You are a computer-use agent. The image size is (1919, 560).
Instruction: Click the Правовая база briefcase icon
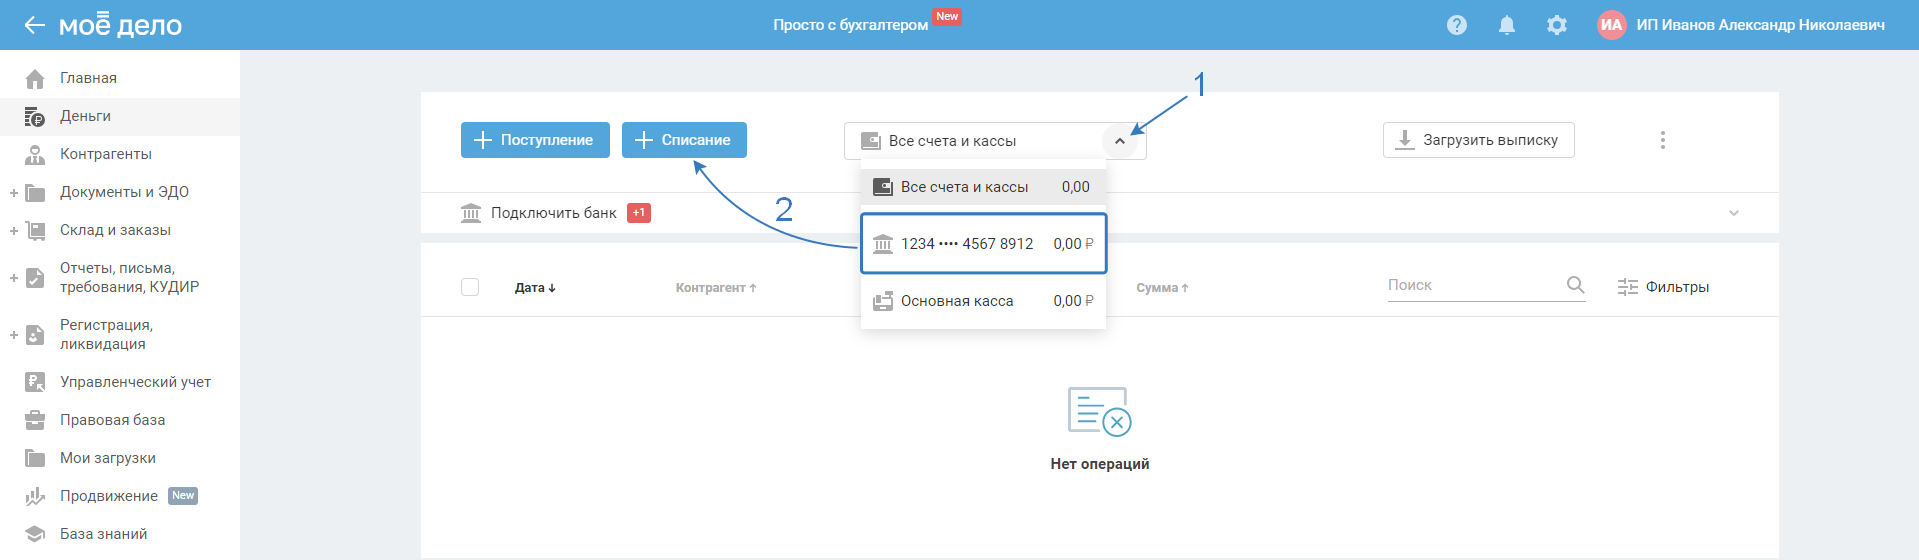point(35,420)
